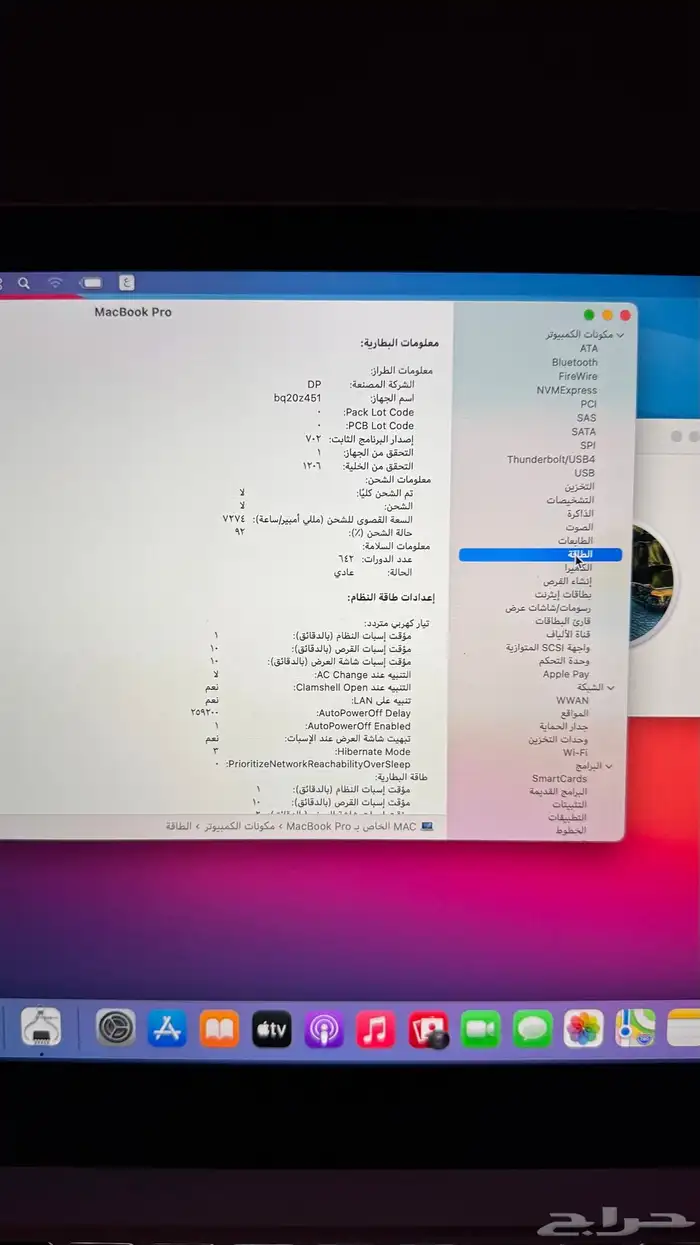The height and width of the screenshot is (1245, 700).
Task: Launch FaceTime from the dock
Action: 480,1029
